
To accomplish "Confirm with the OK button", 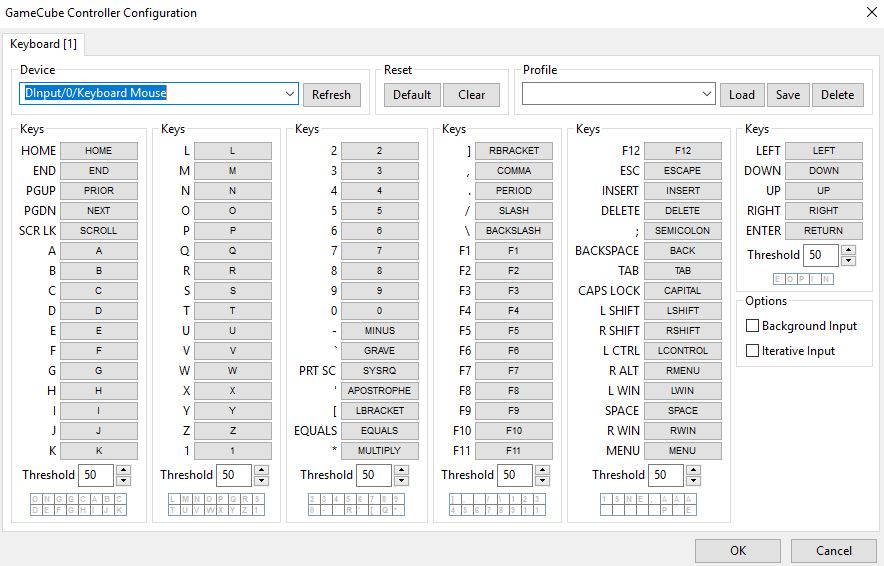I will click(738, 551).
